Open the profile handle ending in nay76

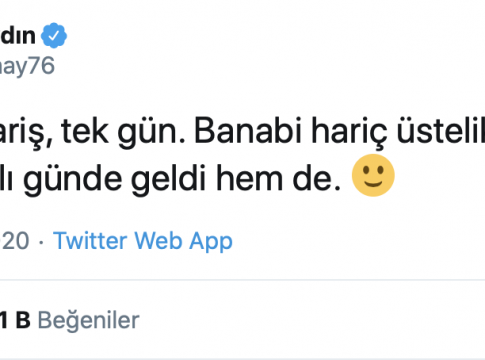(x=27, y=66)
